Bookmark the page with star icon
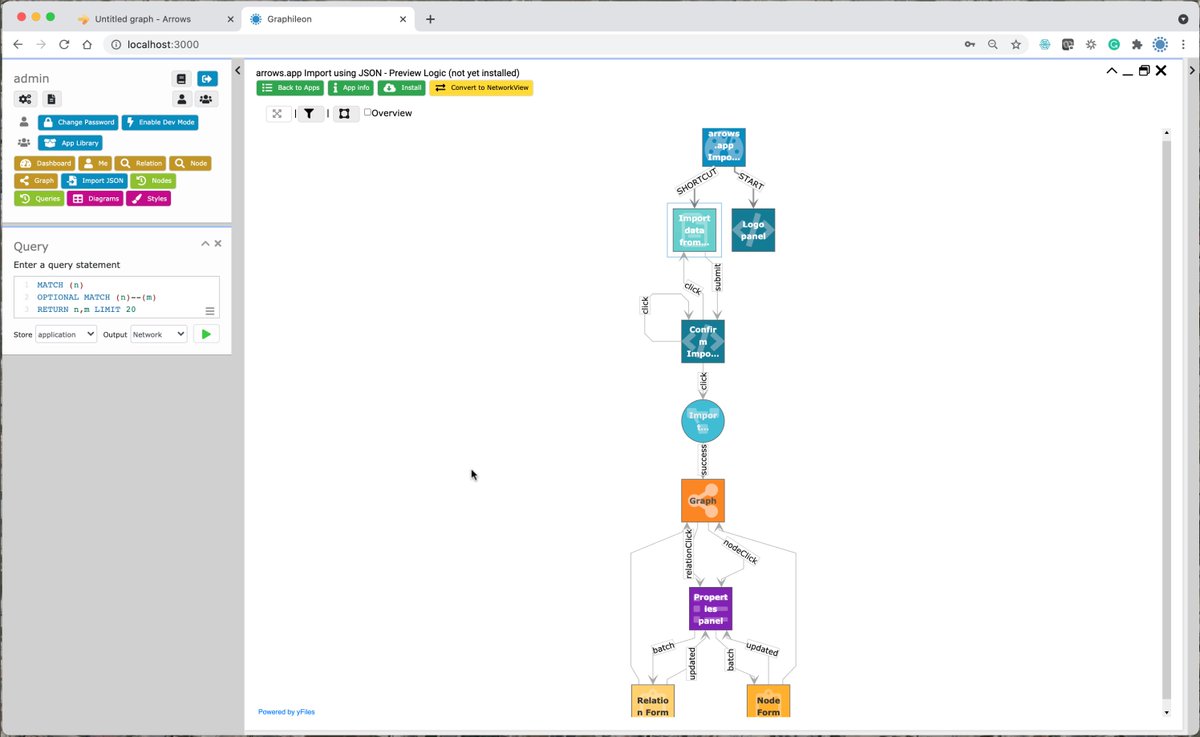 point(1016,44)
